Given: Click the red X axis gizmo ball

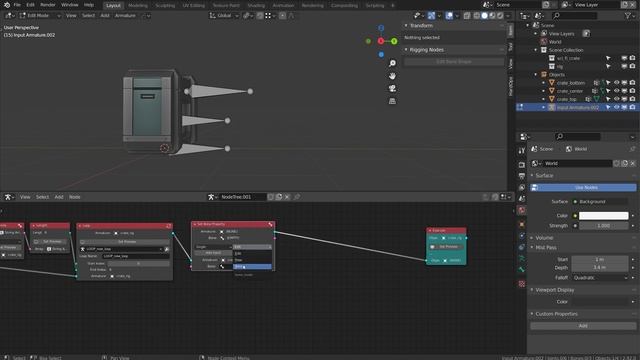Looking at the screenshot, I should (x=381, y=41).
